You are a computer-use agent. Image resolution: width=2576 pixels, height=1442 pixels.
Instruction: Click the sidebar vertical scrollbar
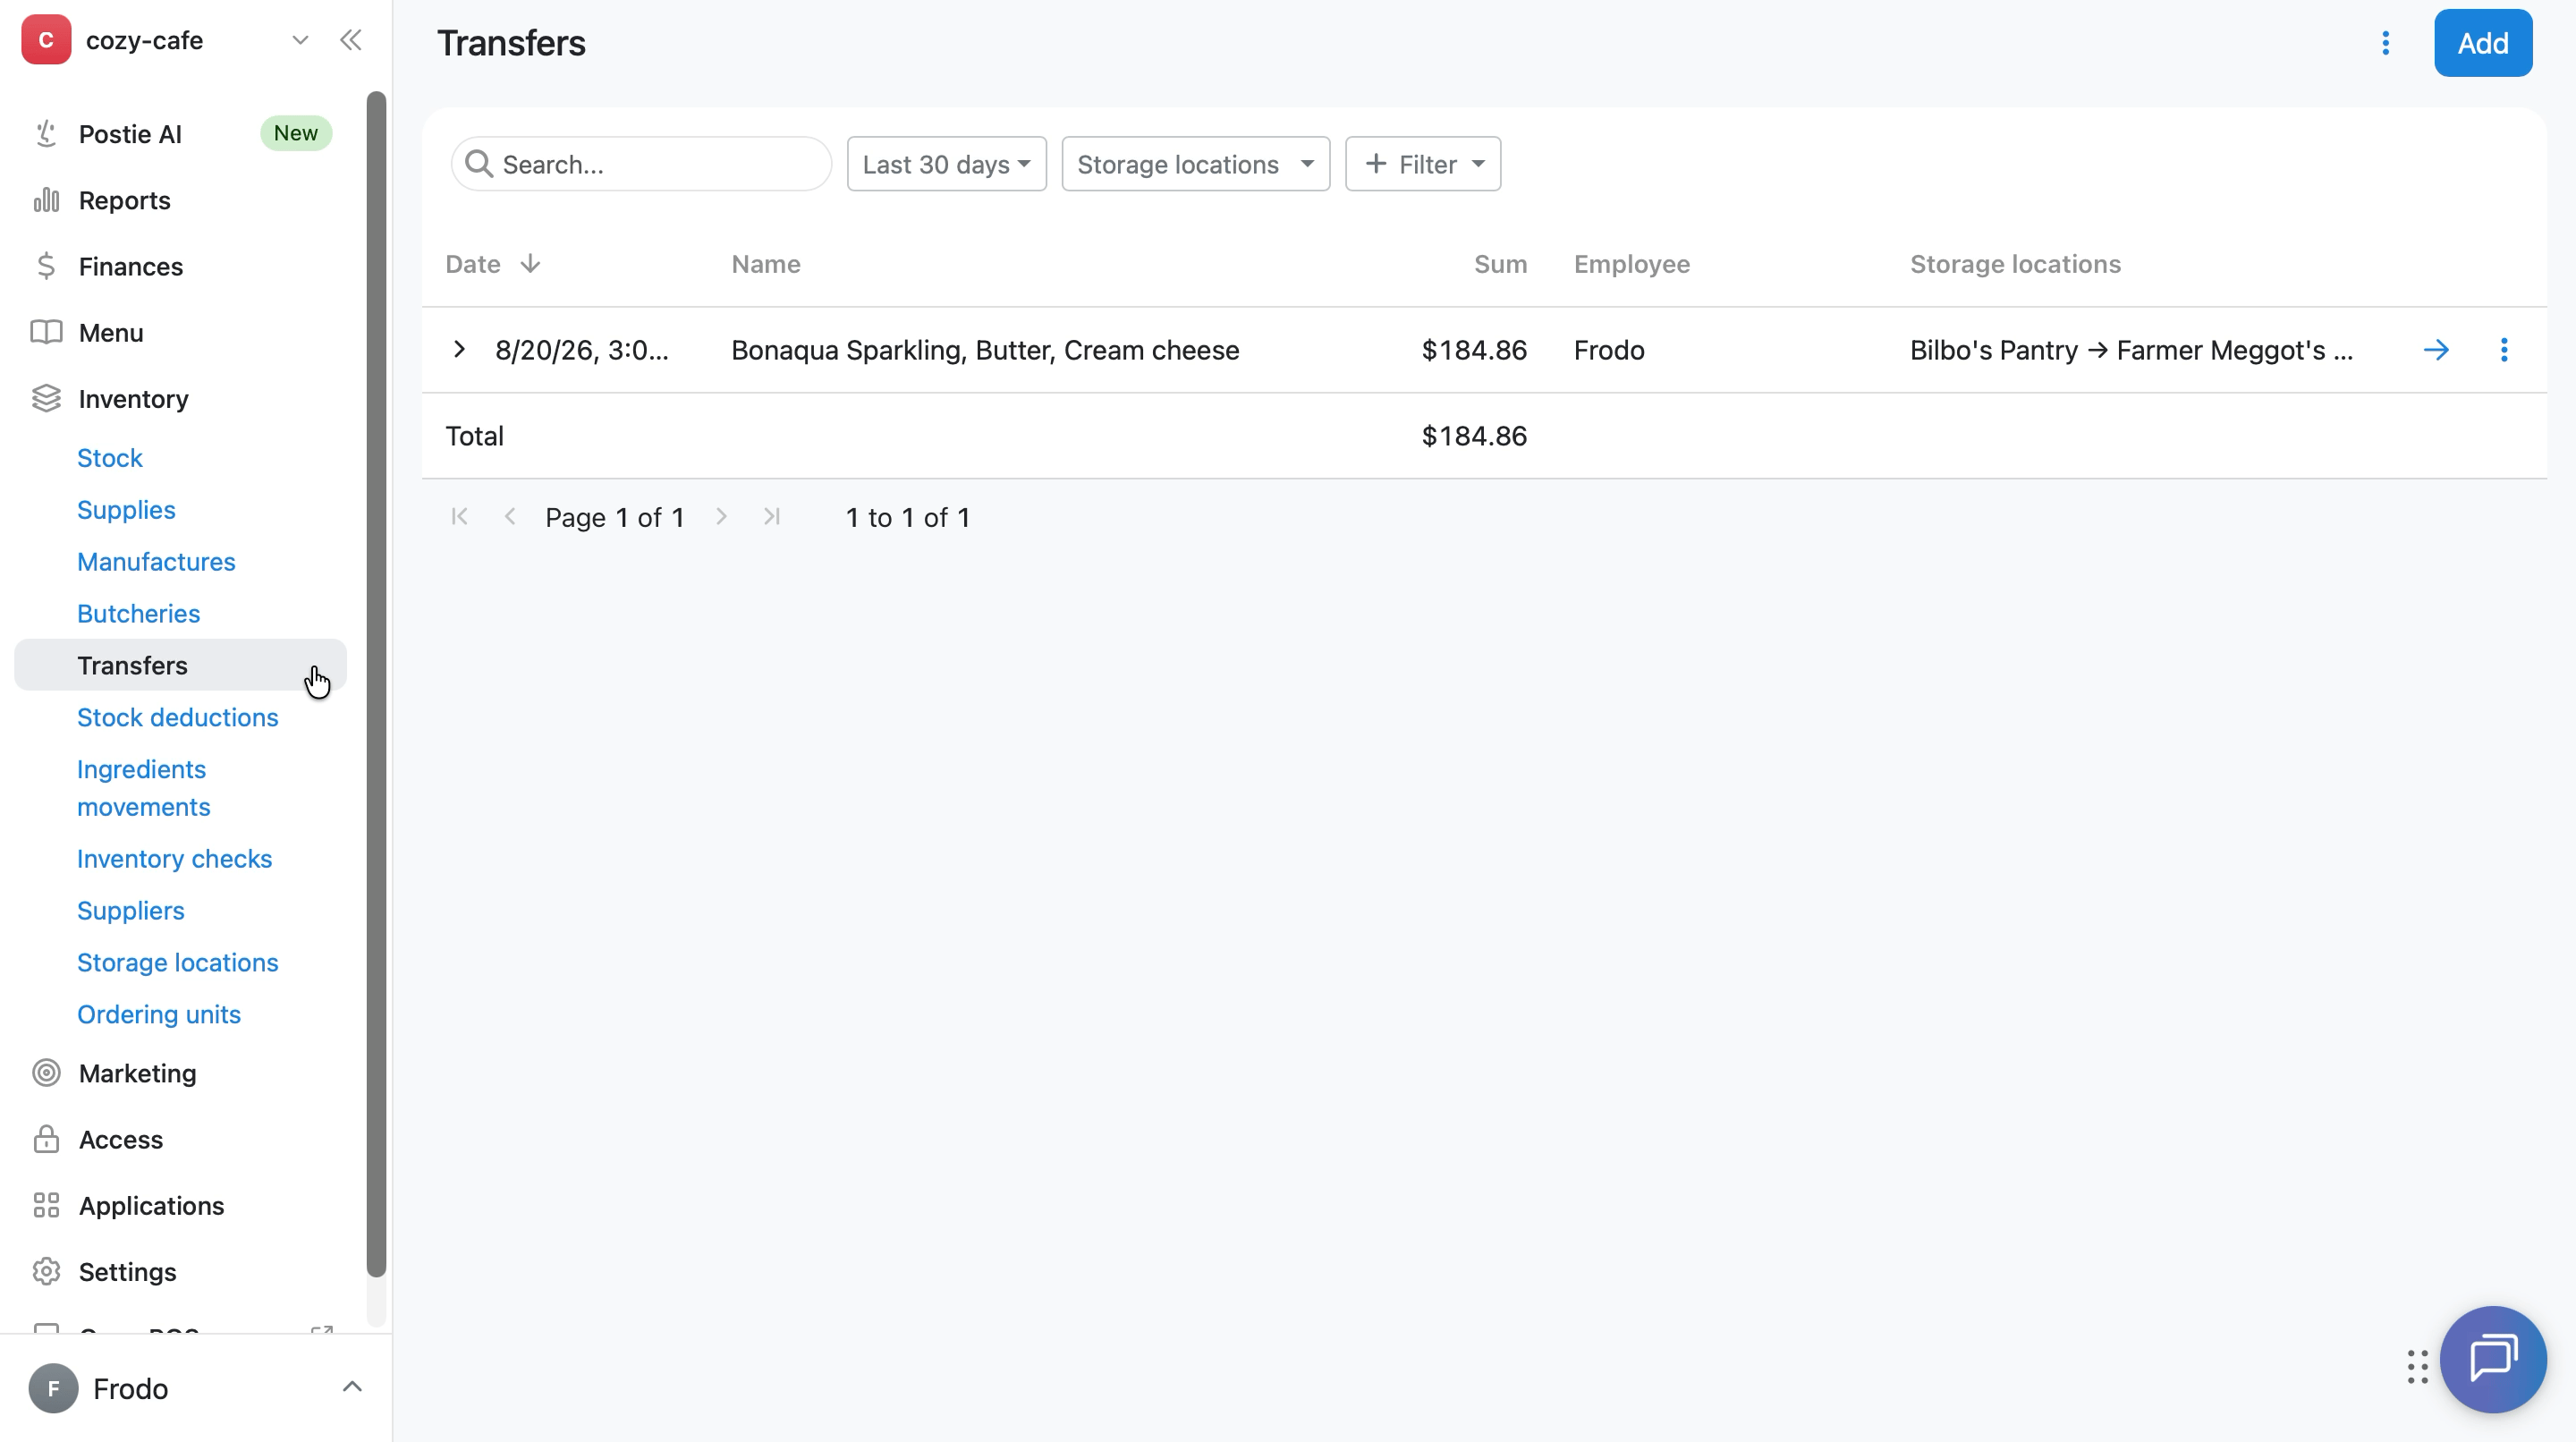(x=376, y=684)
